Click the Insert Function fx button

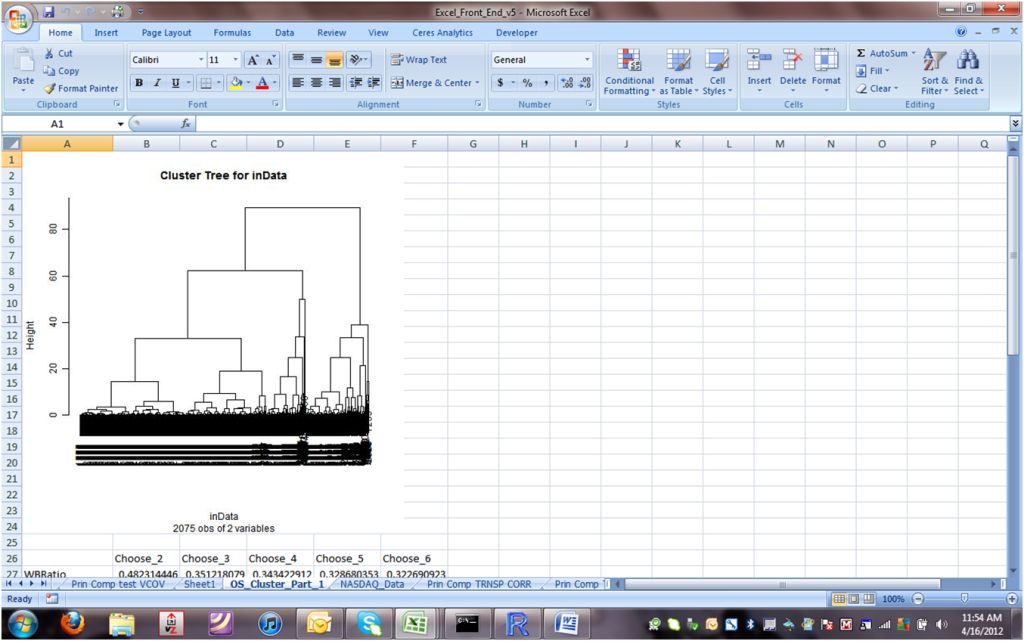click(185, 123)
